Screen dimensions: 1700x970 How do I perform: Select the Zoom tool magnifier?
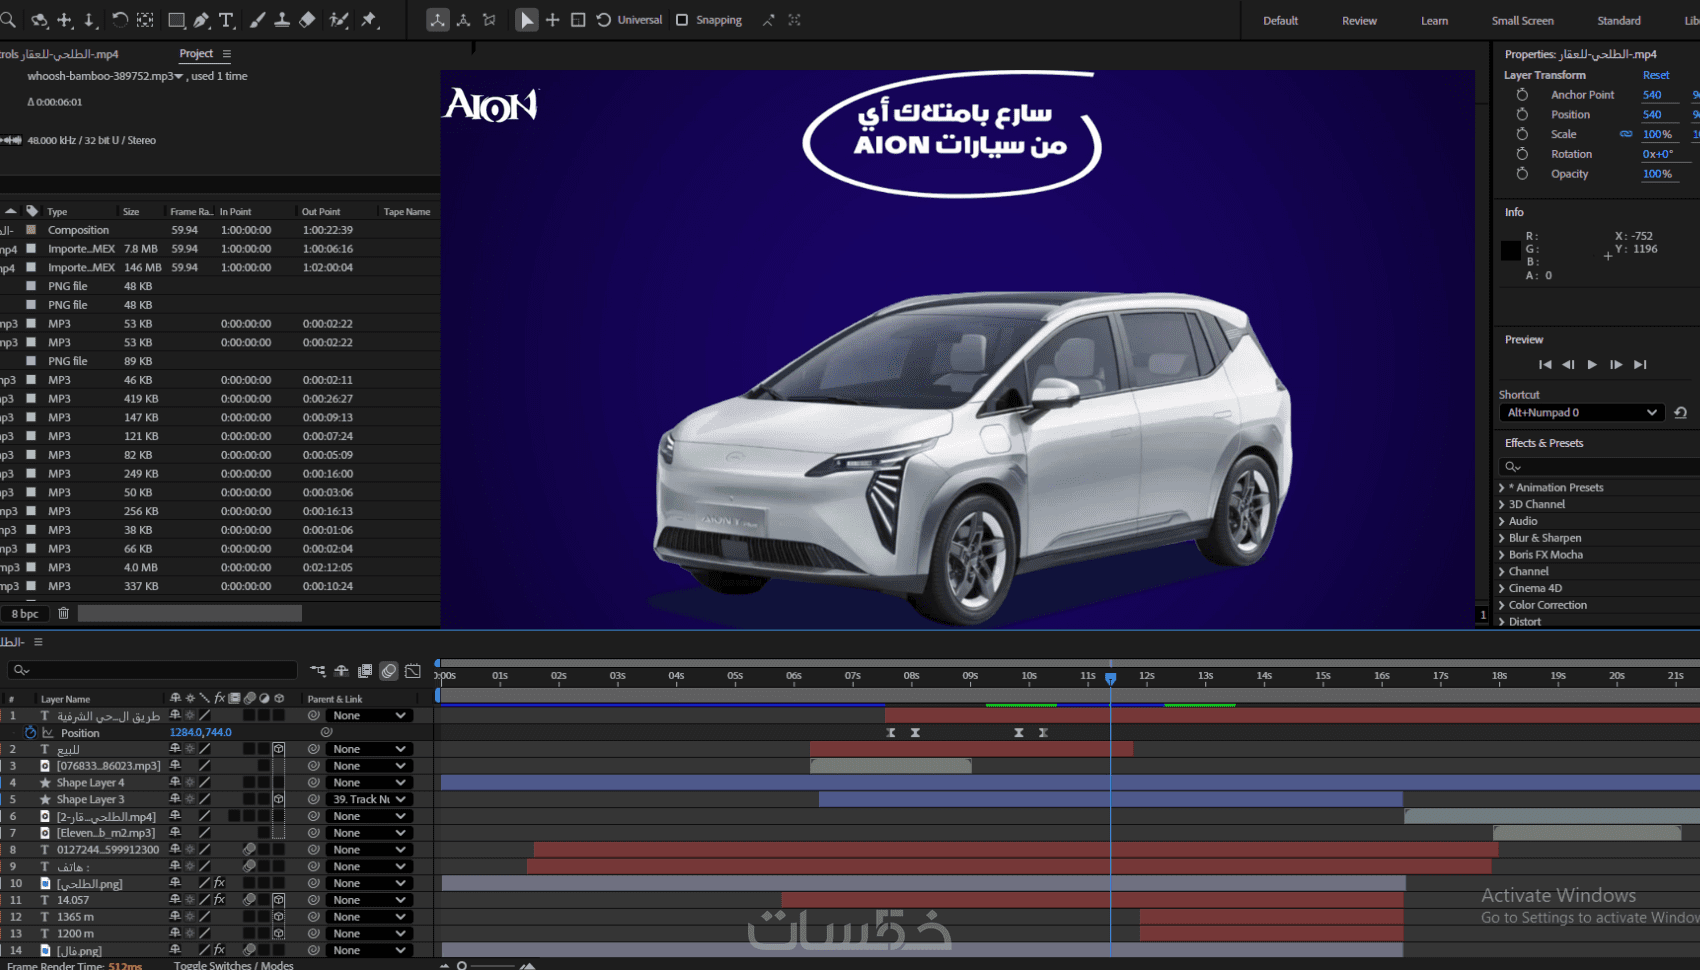(x=7, y=20)
